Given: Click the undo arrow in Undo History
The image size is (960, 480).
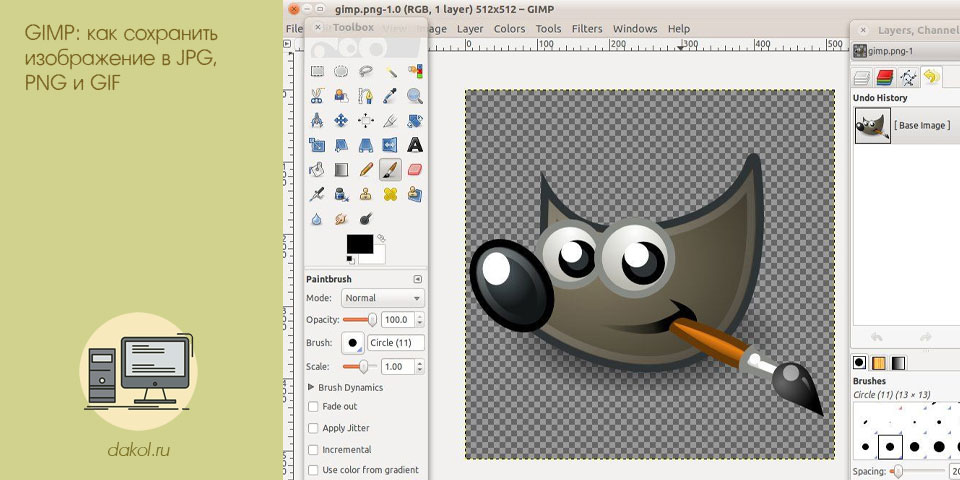Looking at the screenshot, I should point(877,337).
